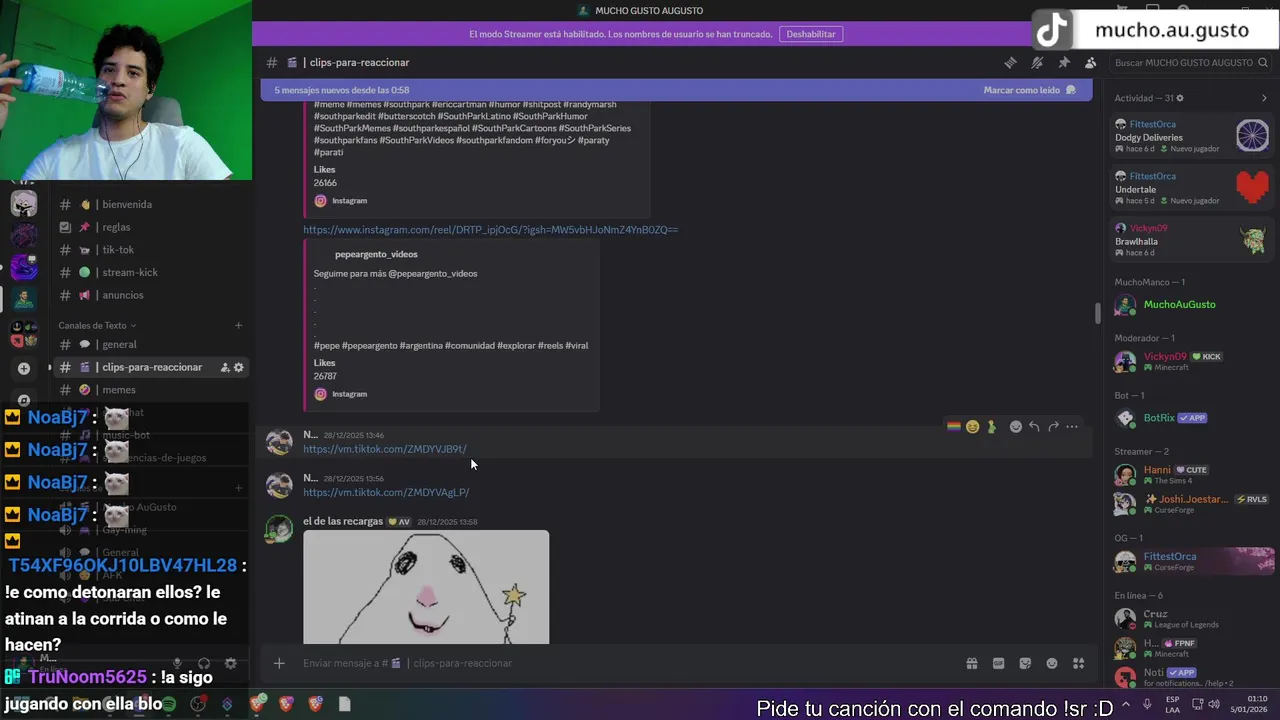Expand the Actividad panel chevron

pyautogui.click(x=1263, y=98)
